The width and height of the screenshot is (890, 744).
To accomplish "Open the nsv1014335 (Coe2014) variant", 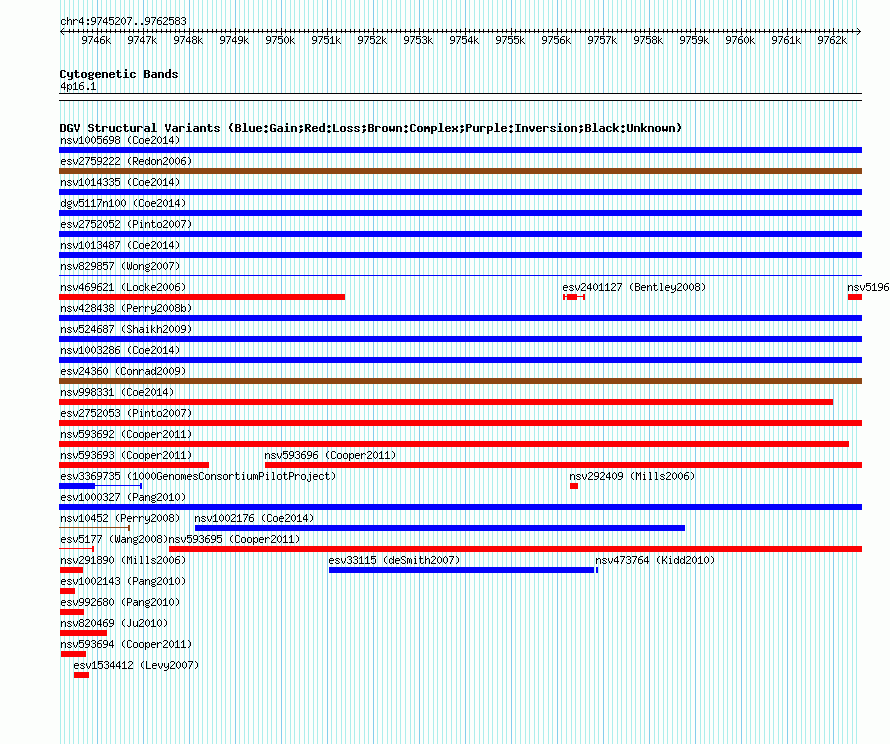I will pos(120,182).
